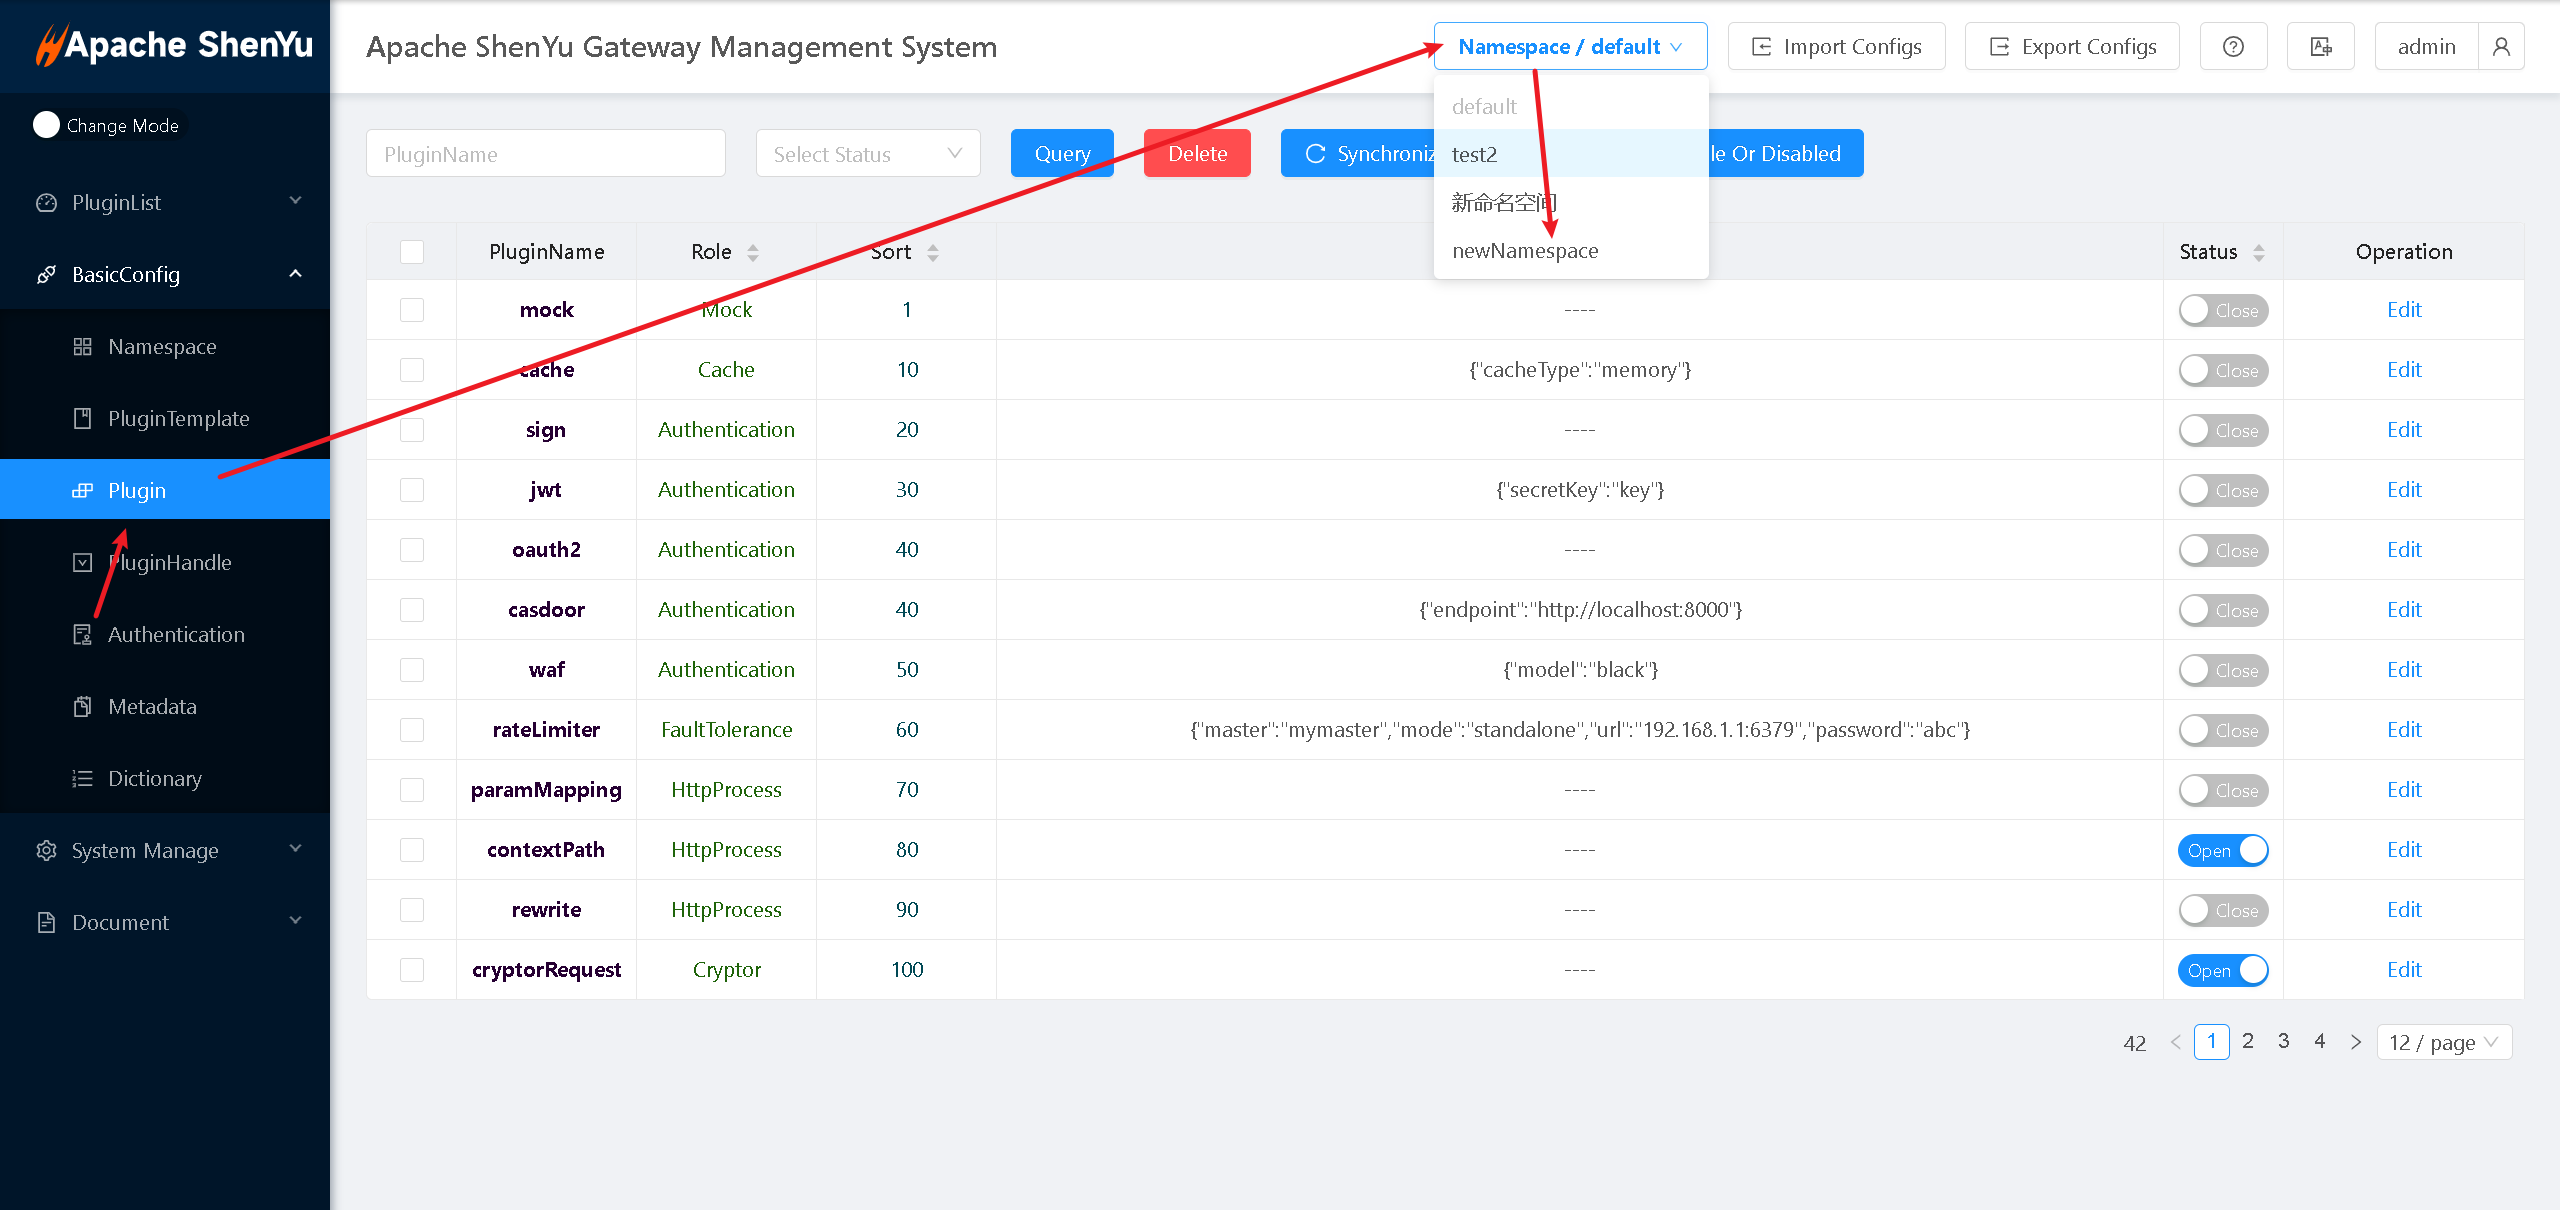
Task: Toggle the contextPath status switch off
Action: [2223, 850]
